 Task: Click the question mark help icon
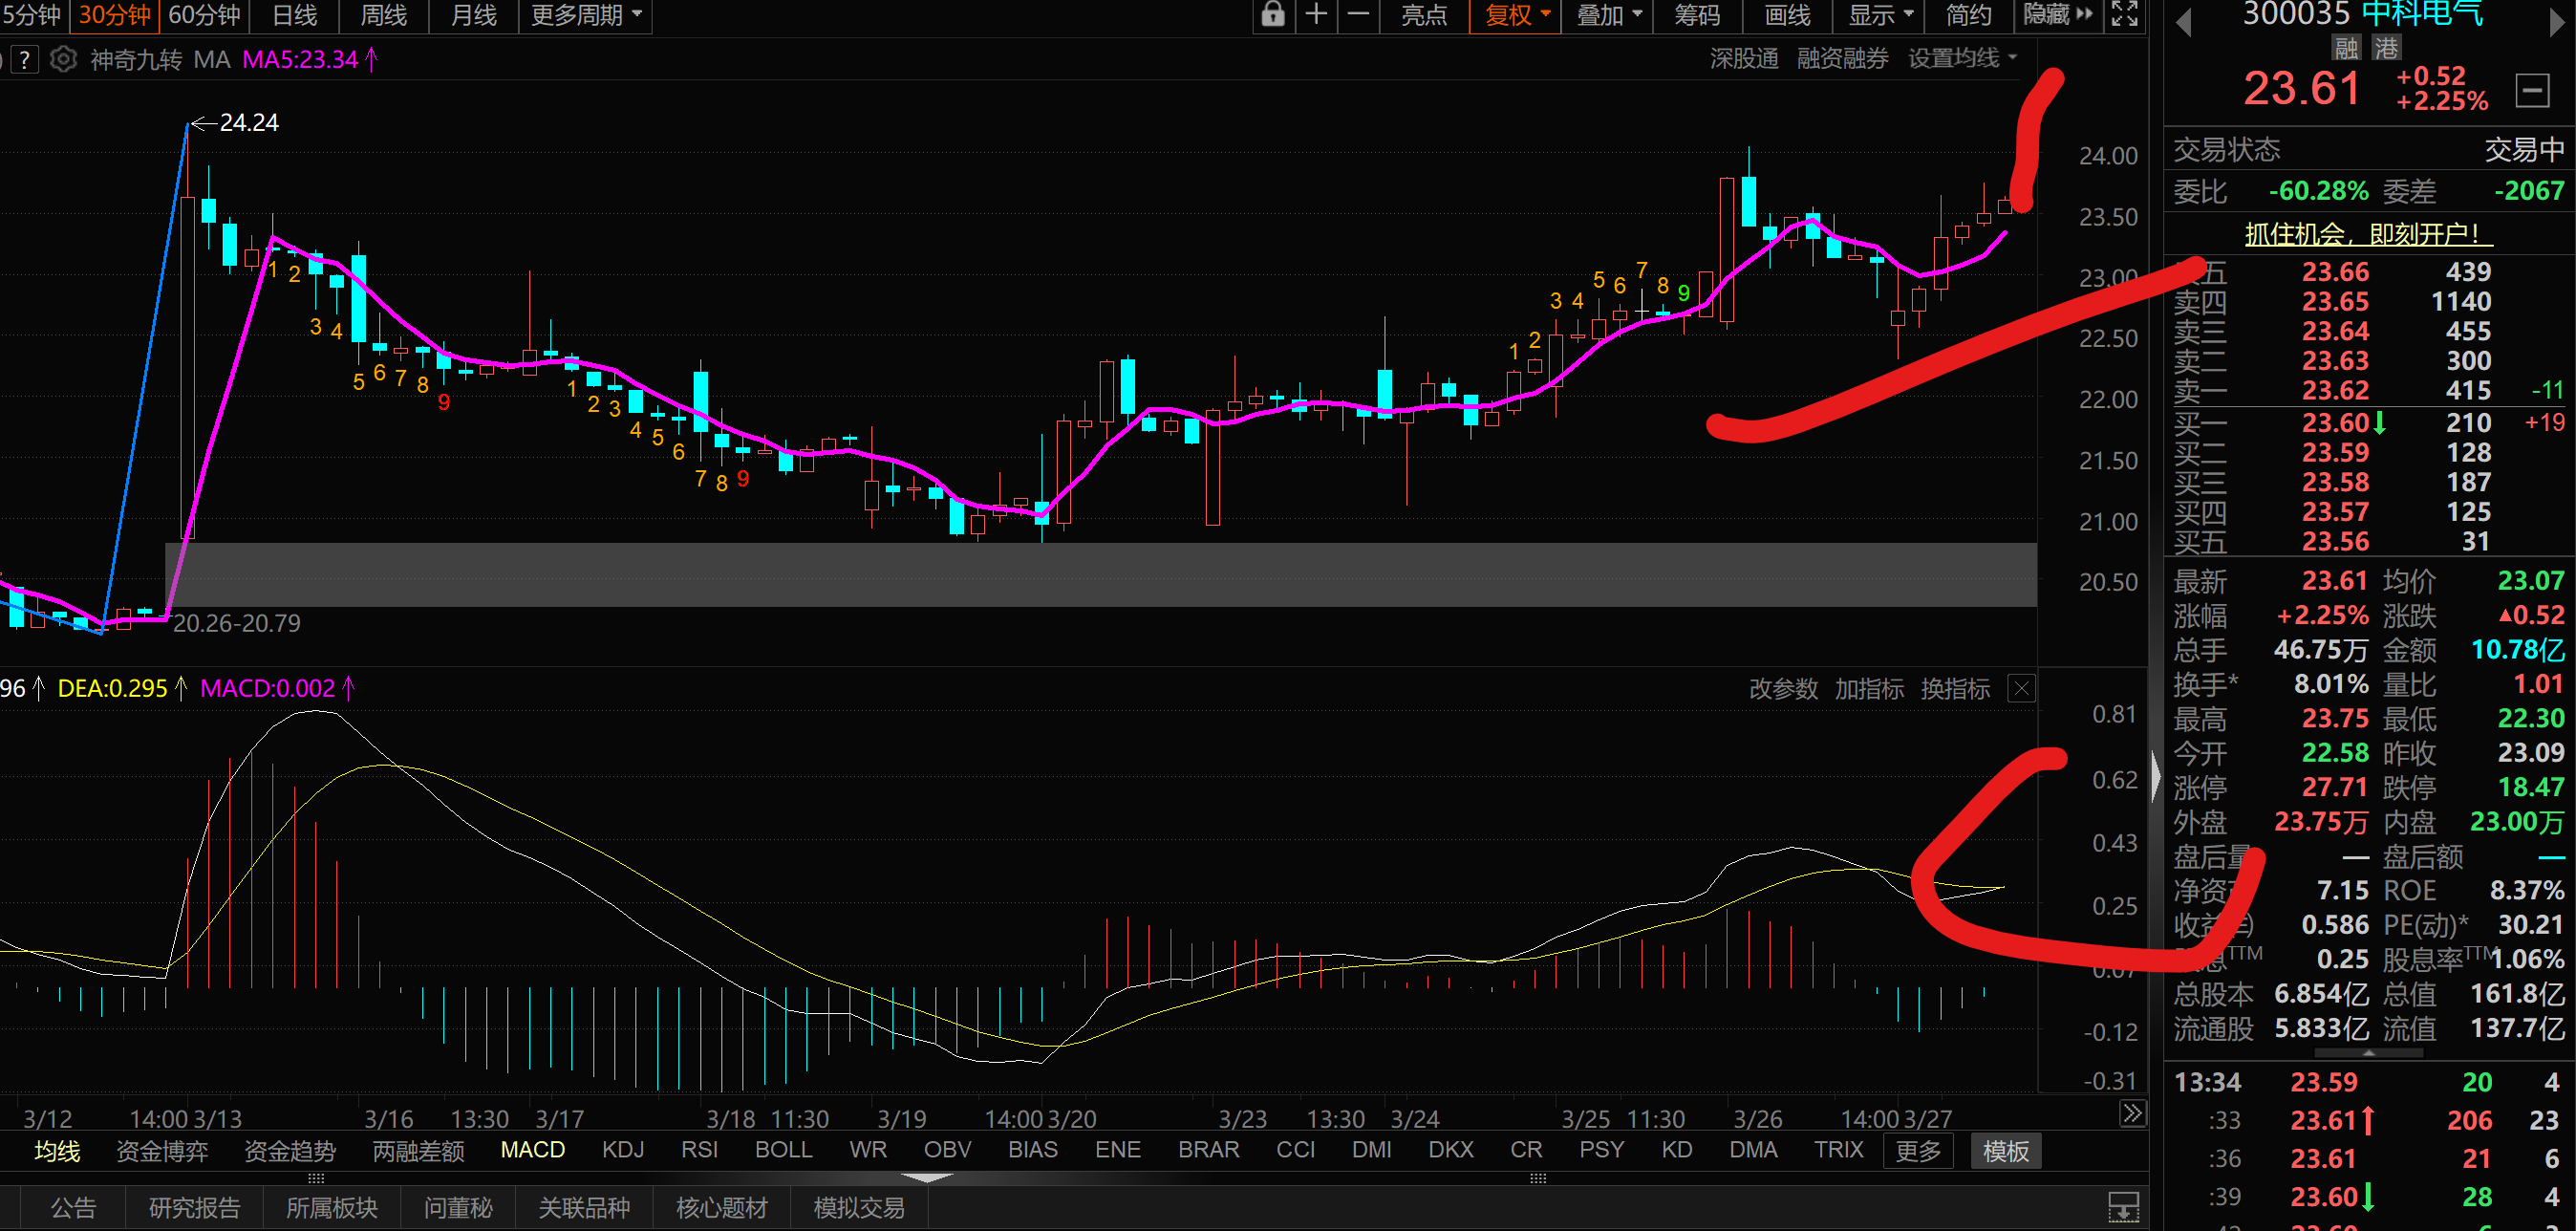pos(25,60)
